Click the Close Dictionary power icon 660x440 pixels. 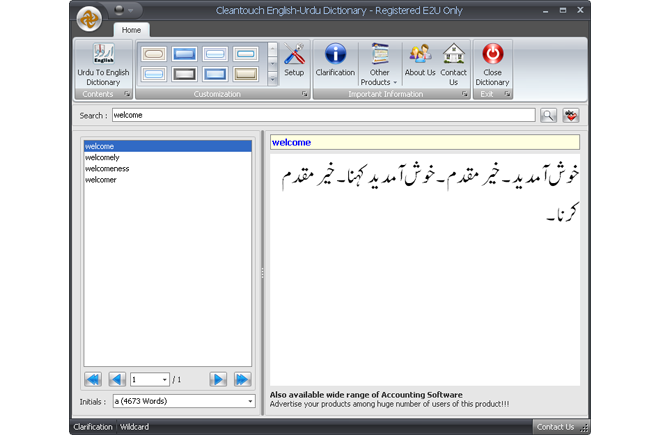492,64
